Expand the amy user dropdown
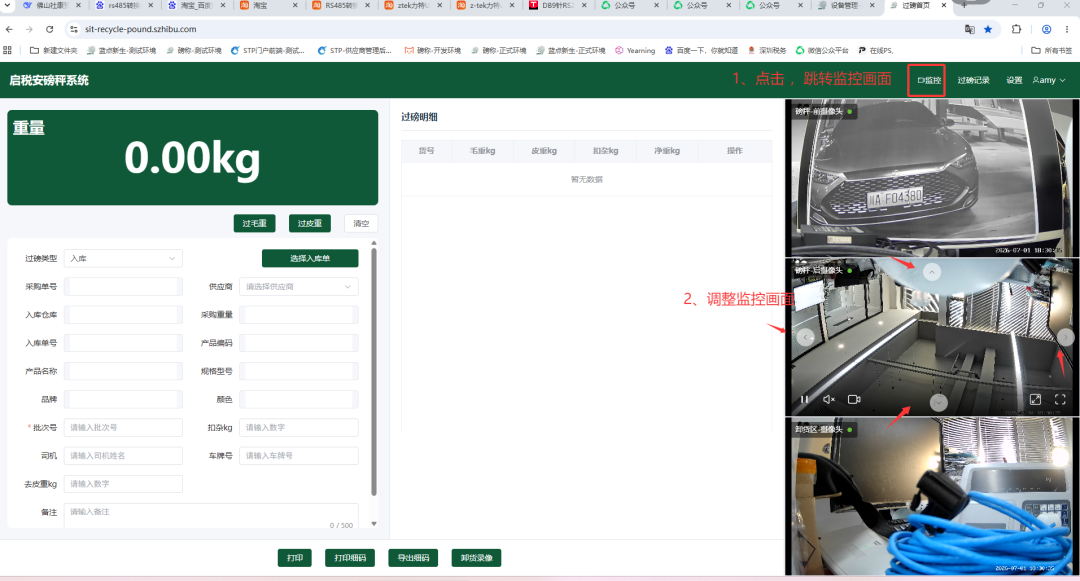Image resolution: width=1080 pixels, height=581 pixels. [1048, 80]
